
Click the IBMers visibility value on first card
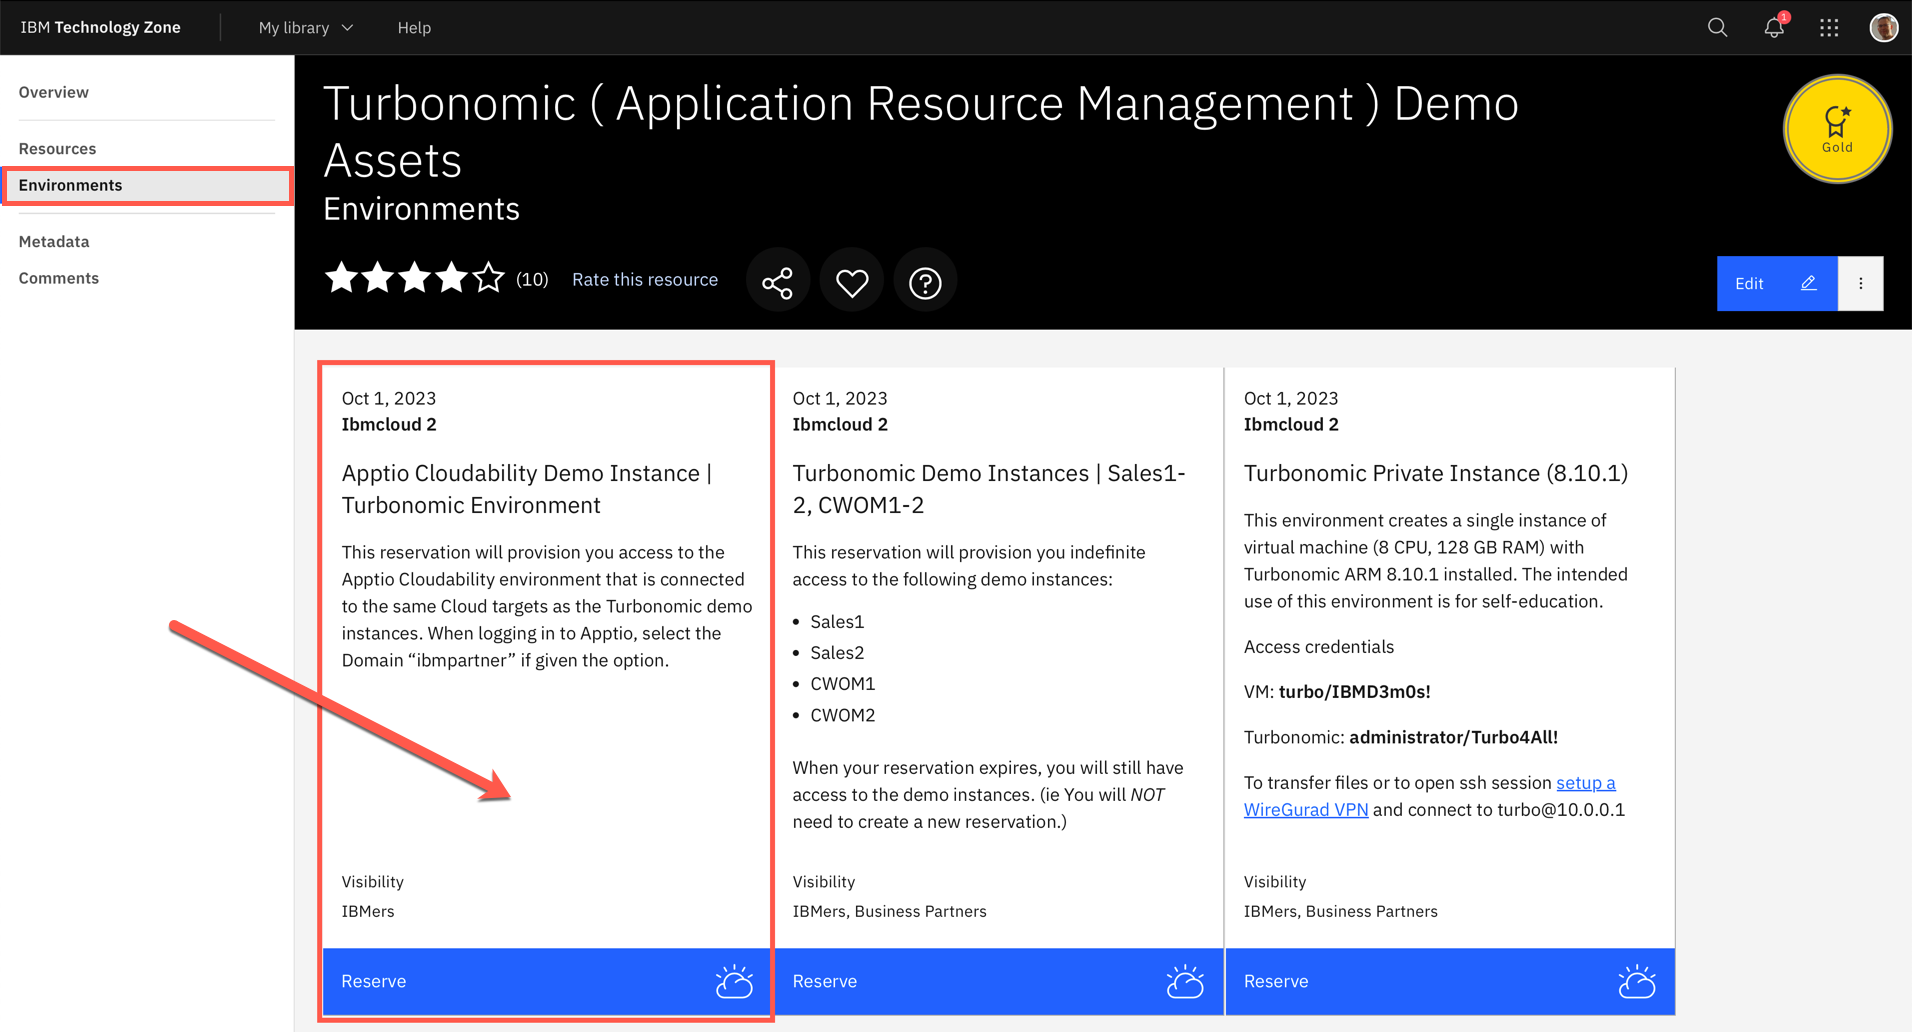tap(368, 911)
